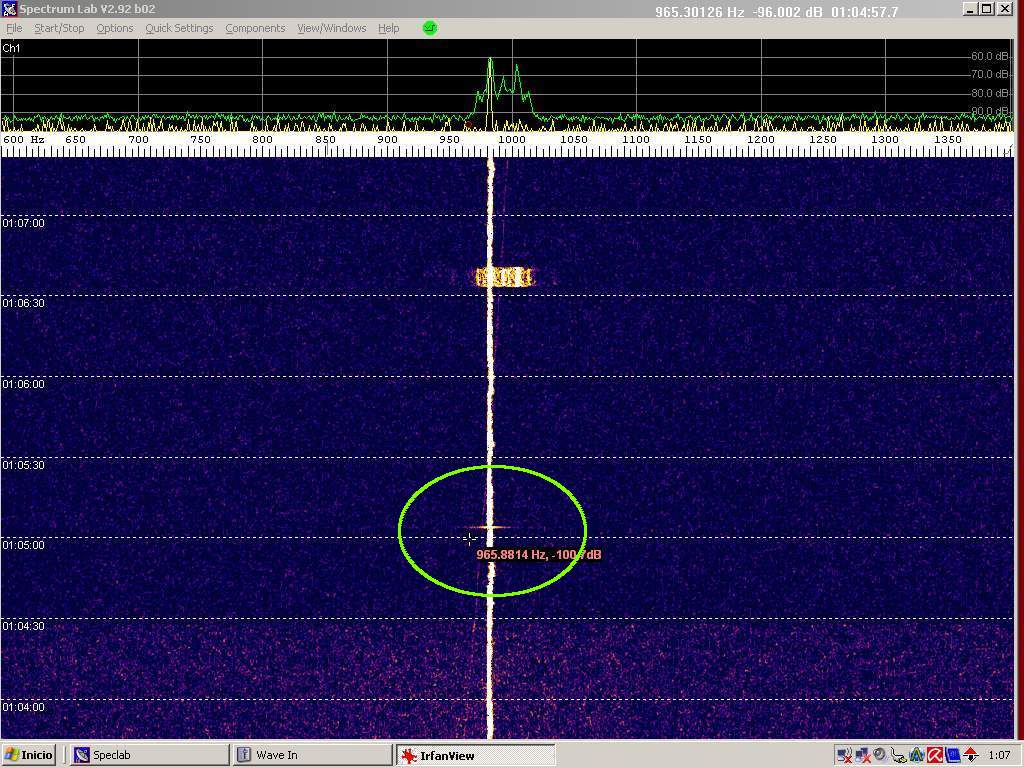The width and height of the screenshot is (1024, 768).
Task: Click the Spectrum Lab title bar icon
Action: coord(9,9)
